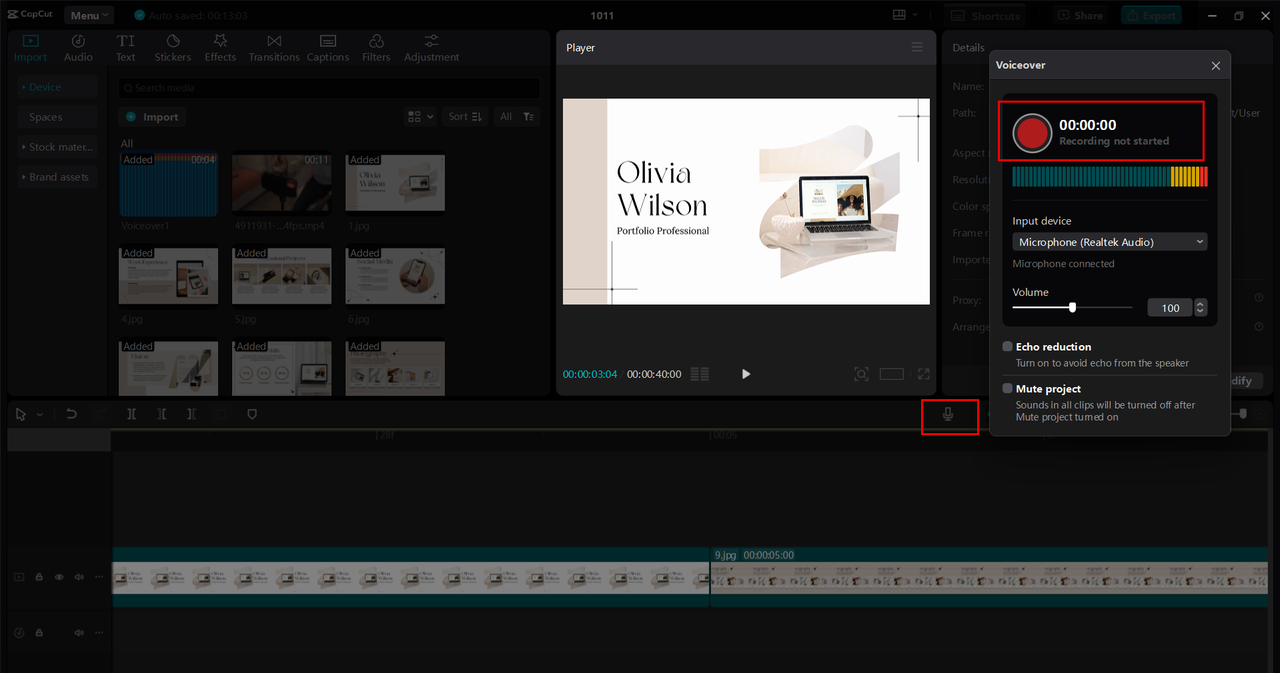Select the 9.jpg clip on the timeline
This screenshot has width=1280, height=673.
click(x=989, y=577)
